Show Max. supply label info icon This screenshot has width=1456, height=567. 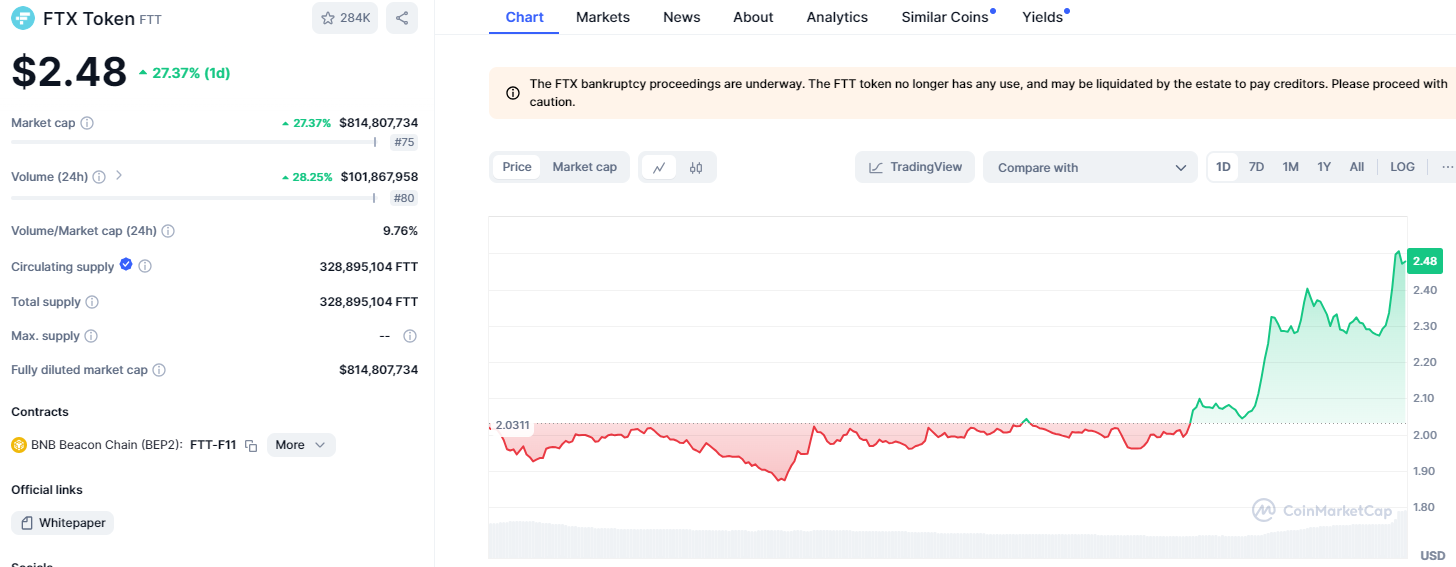pos(91,336)
